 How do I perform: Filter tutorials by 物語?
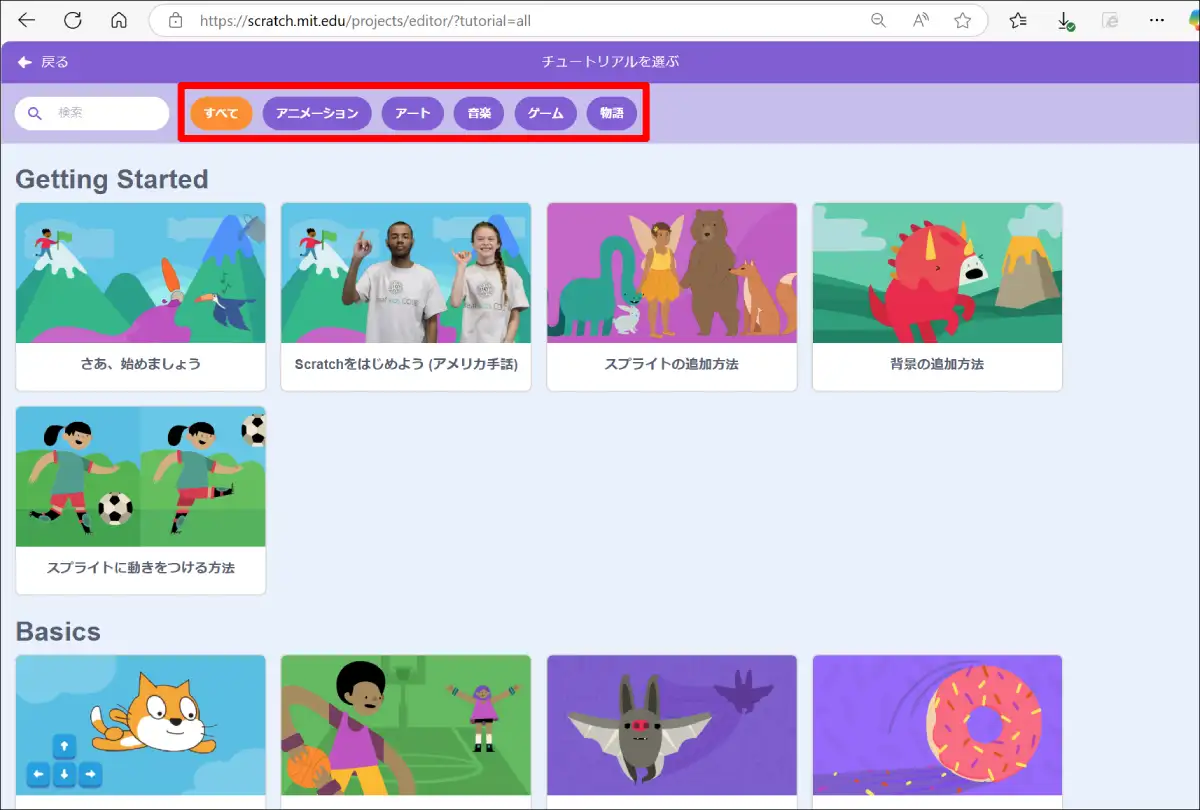pyautogui.click(x=612, y=113)
